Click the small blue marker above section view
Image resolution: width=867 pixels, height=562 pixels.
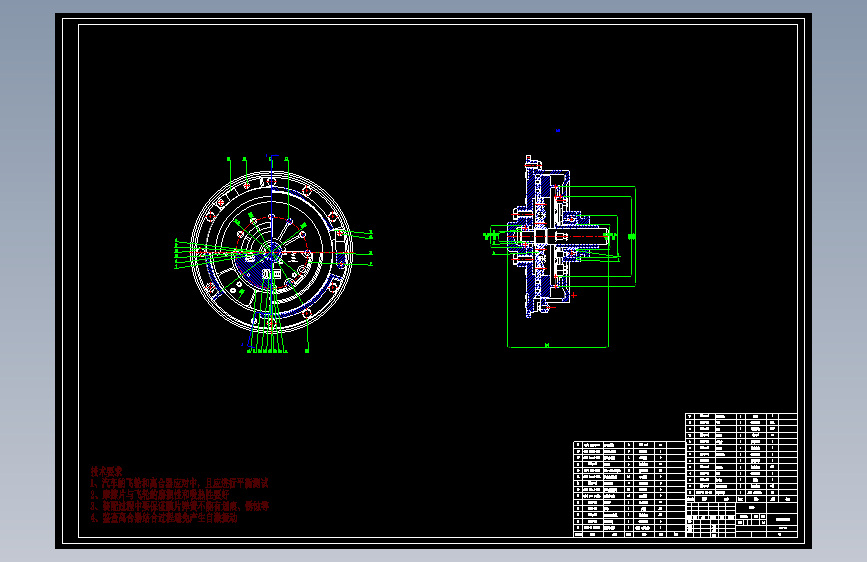tap(558, 131)
